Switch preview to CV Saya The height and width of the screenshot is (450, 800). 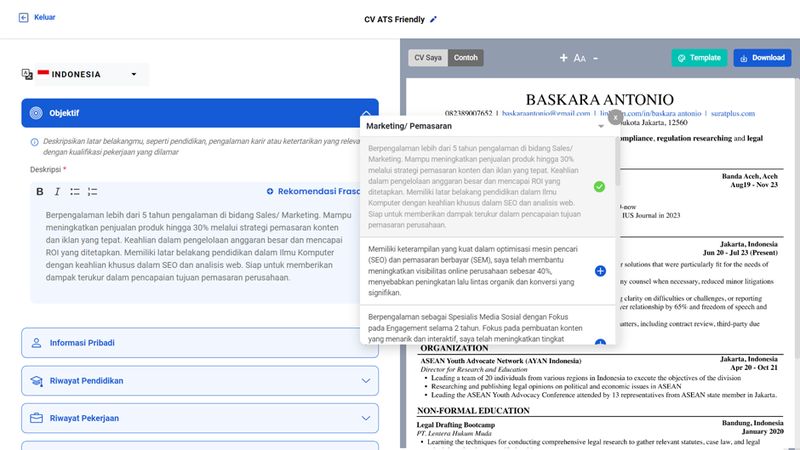pyautogui.click(x=428, y=58)
